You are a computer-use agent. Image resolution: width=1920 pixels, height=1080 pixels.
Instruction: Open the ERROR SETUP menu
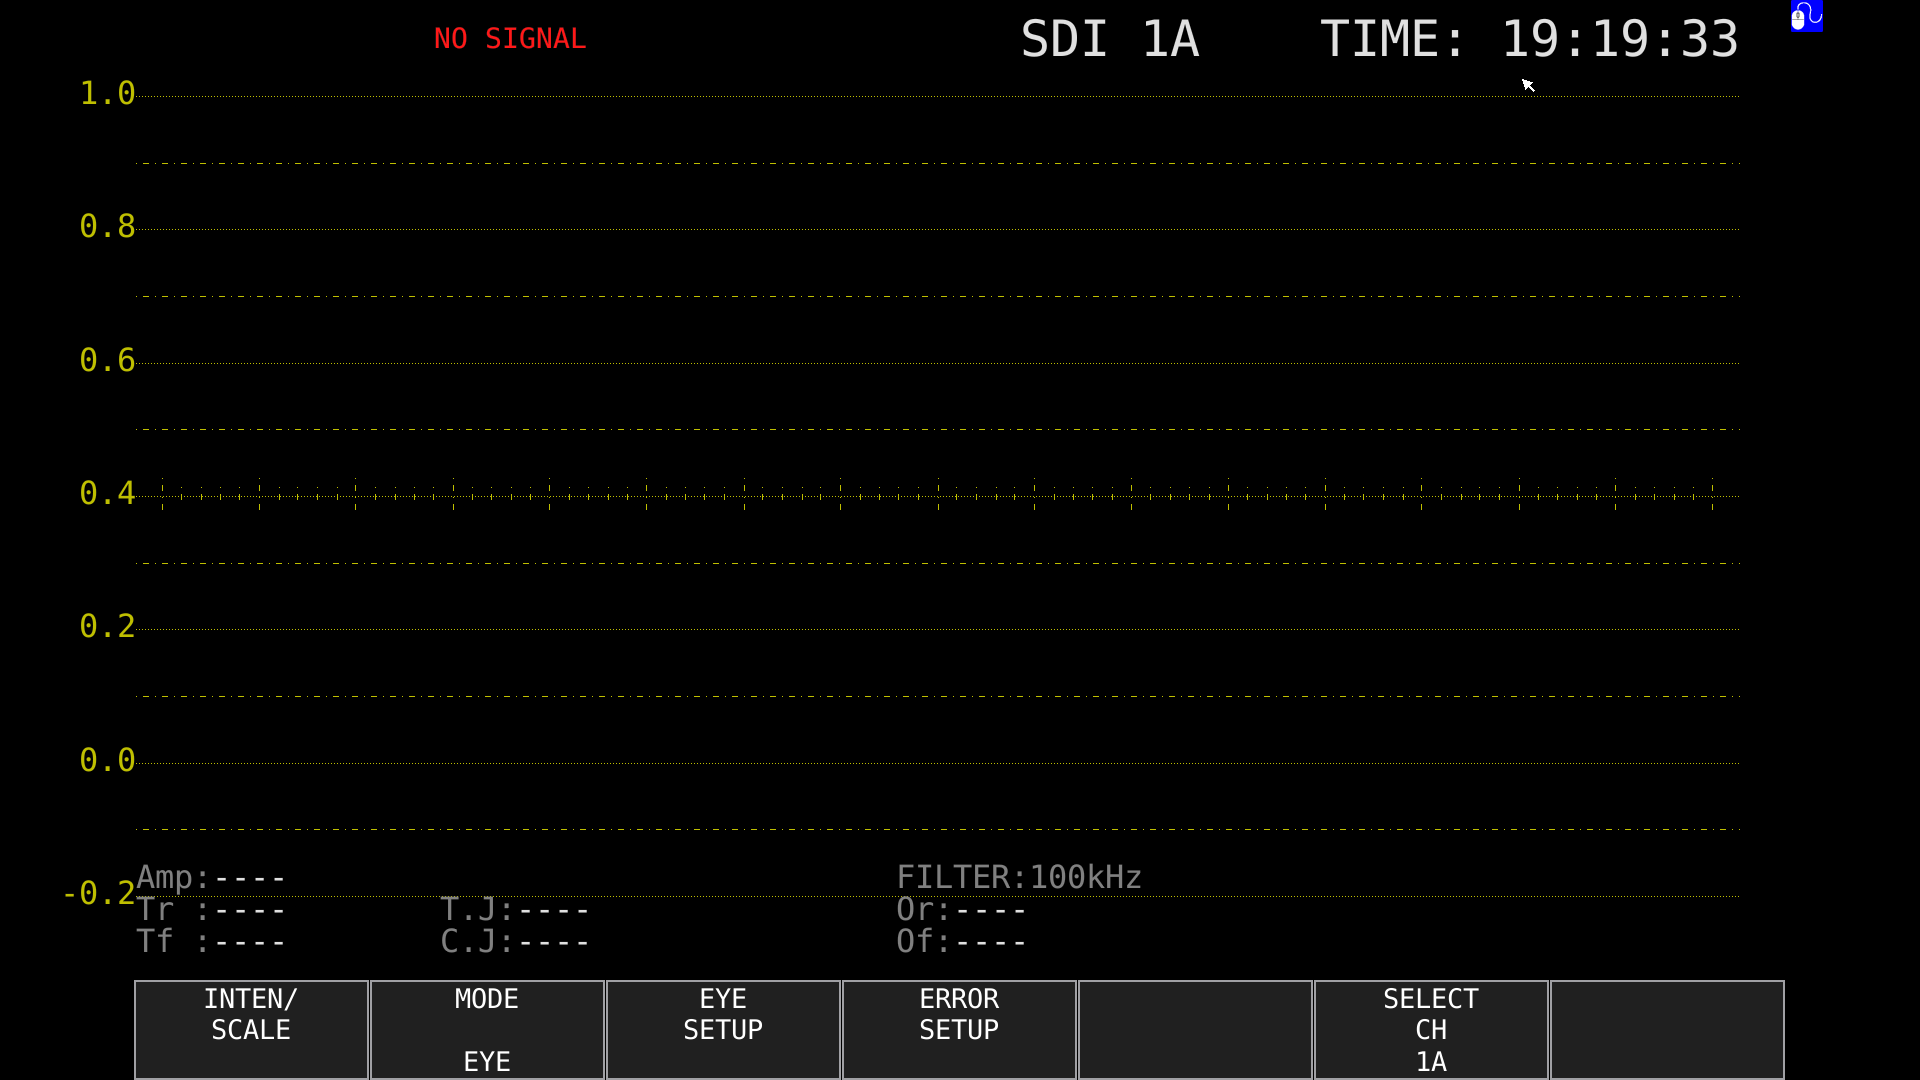(959, 1029)
